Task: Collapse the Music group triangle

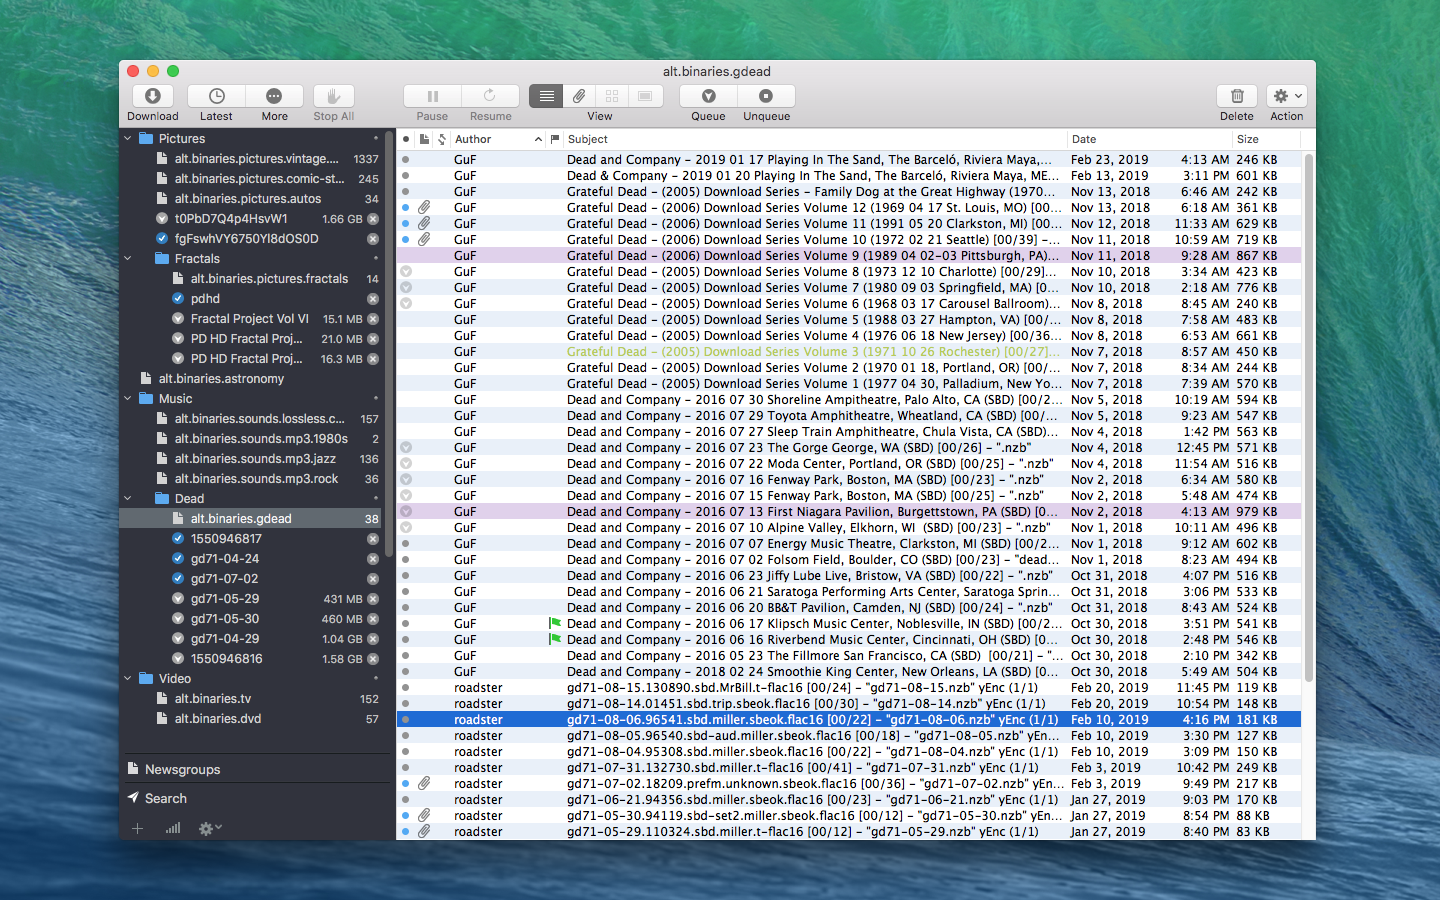Action: tap(127, 399)
